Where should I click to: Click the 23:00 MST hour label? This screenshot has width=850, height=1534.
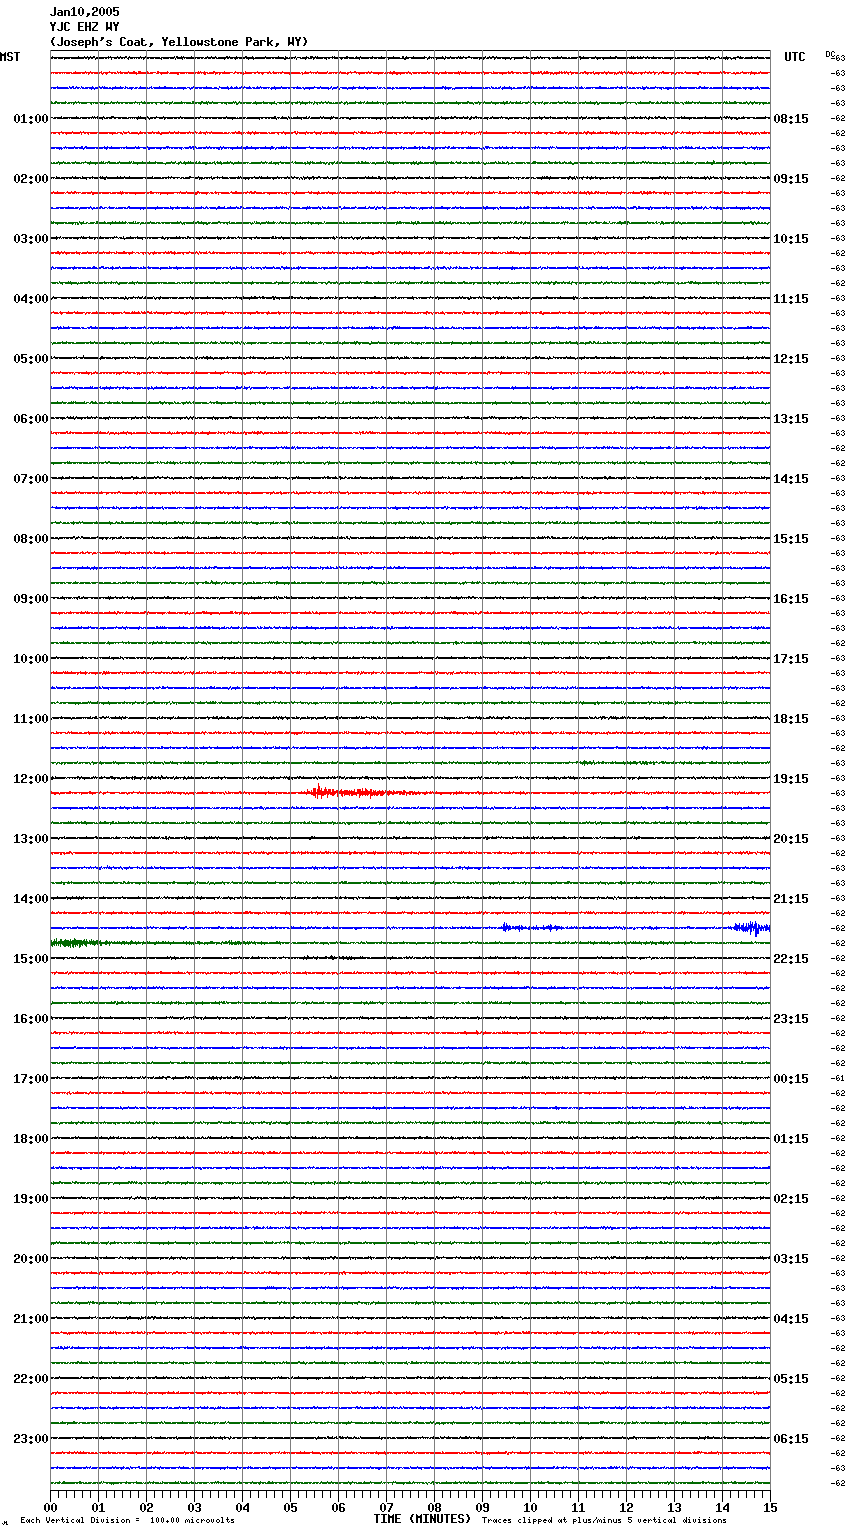[31, 1439]
